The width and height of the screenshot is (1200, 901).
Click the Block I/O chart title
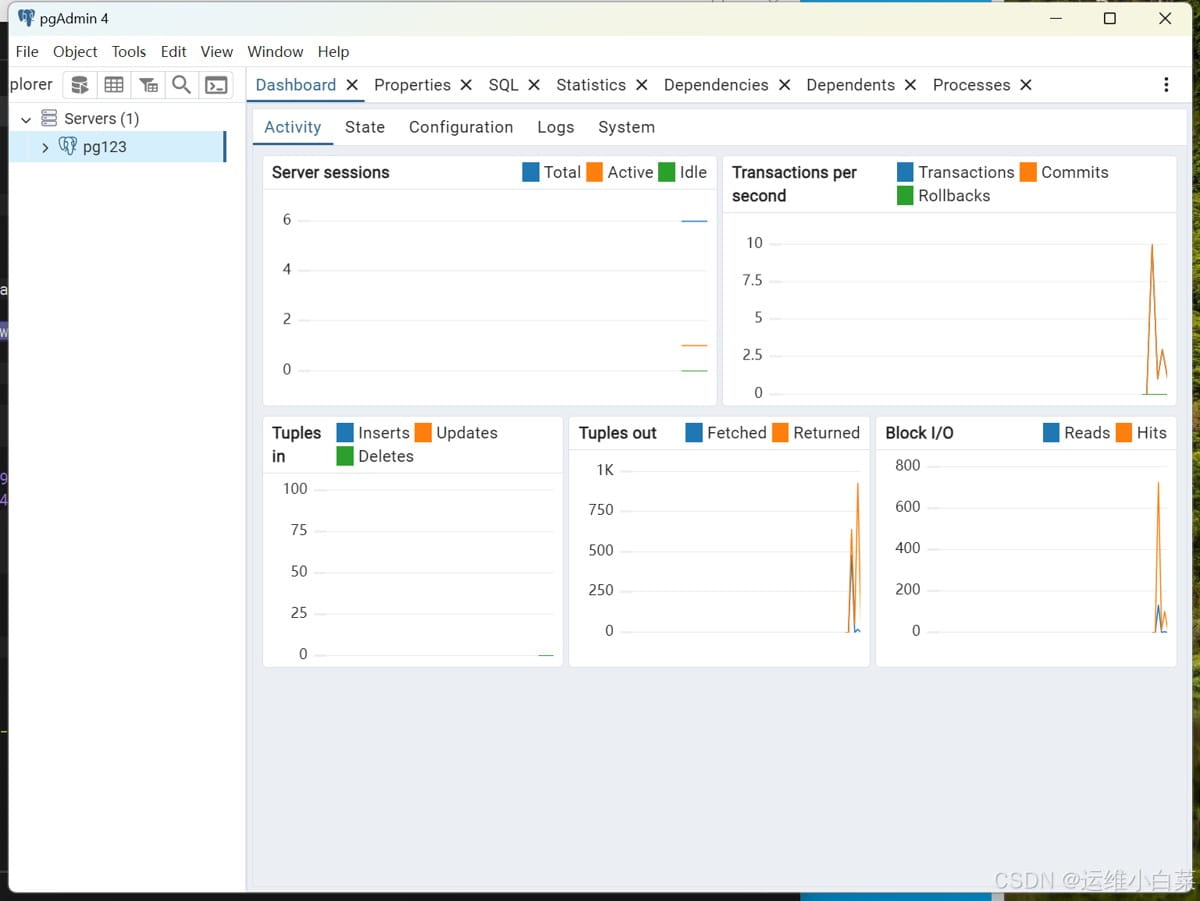click(919, 433)
